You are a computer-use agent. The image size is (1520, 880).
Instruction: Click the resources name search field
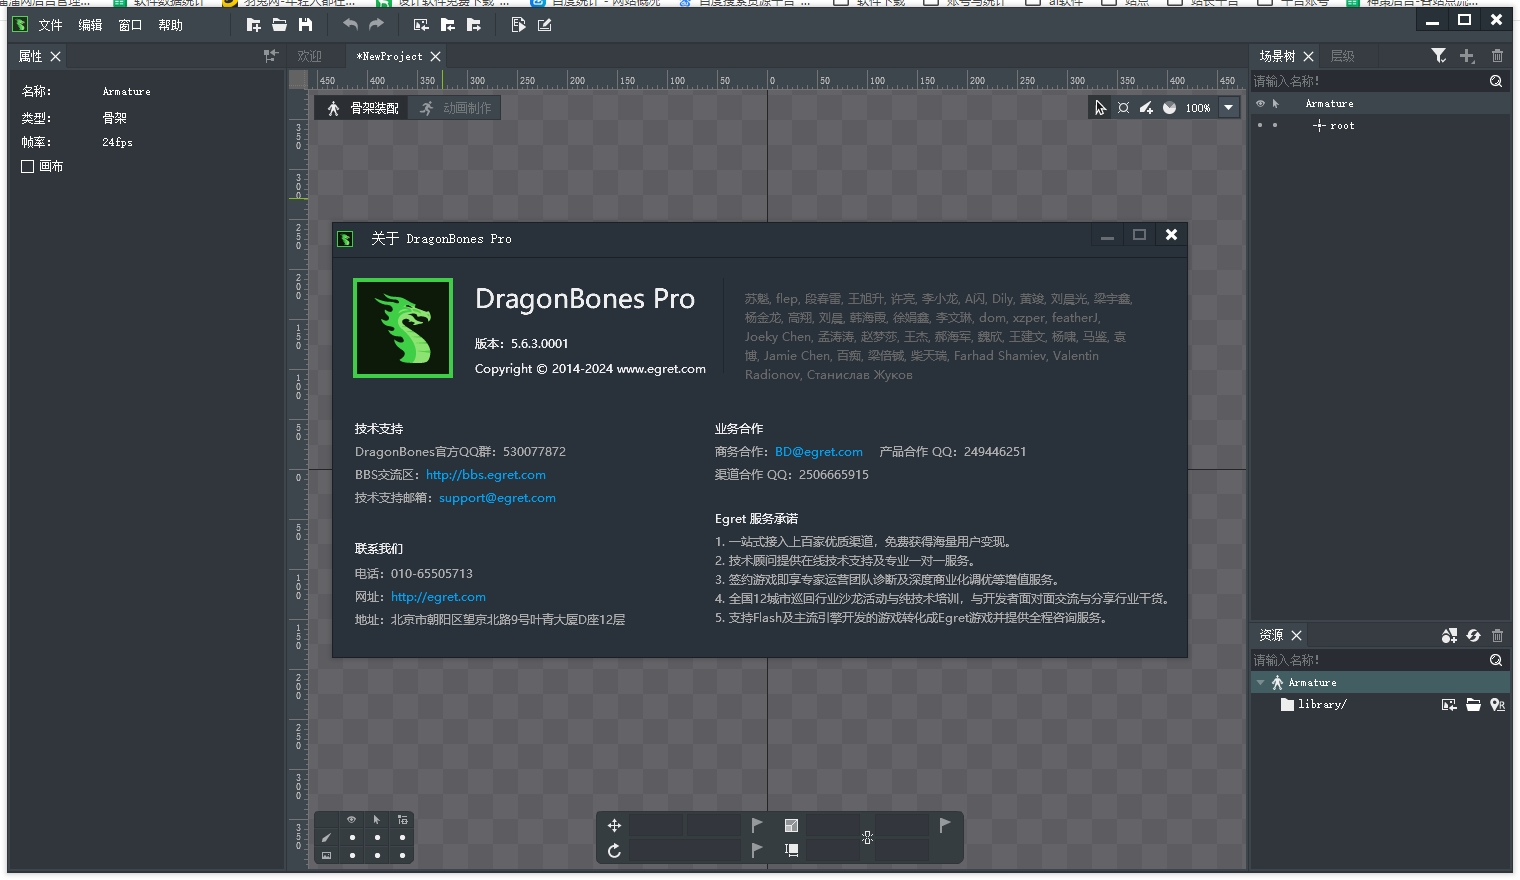point(1369,660)
